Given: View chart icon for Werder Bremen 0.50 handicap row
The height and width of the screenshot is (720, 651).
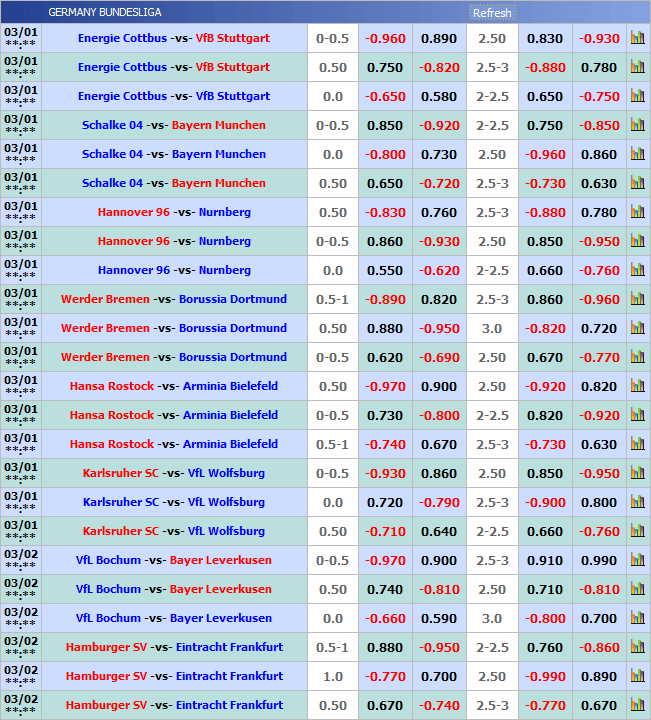Looking at the screenshot, I should (x=638, y=328).
